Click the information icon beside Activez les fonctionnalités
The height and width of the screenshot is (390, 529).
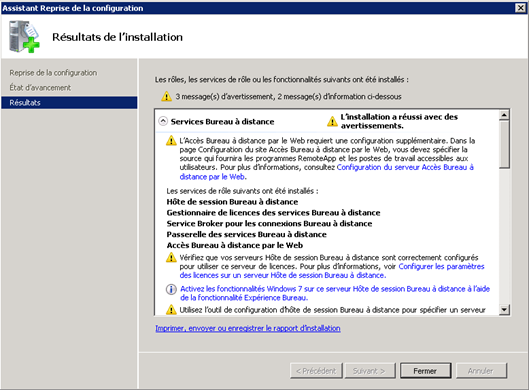point(171,289)
